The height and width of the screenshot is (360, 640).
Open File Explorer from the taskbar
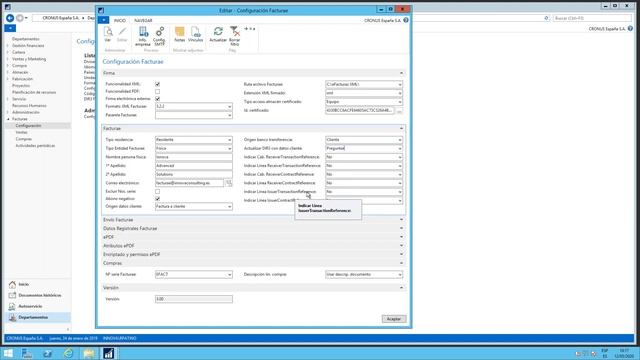coord(89,353)
